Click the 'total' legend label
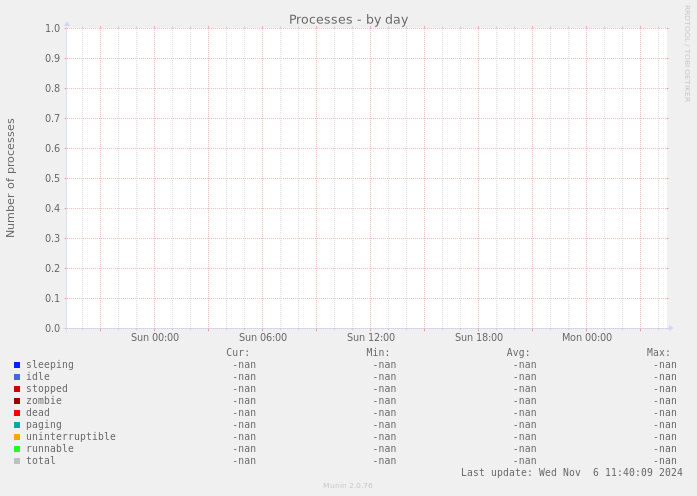The width and height of the screenshot is (697, 496). 40,460
